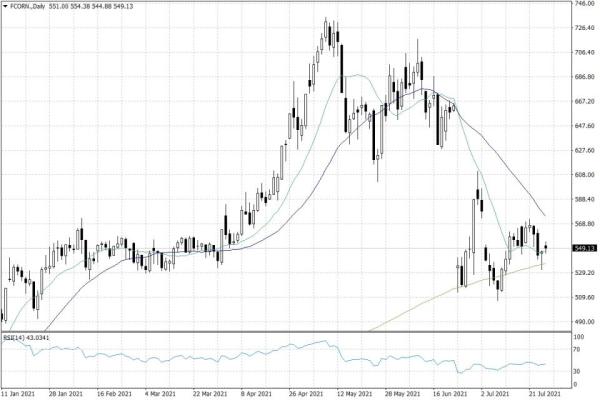Click the 746.00 price scale label
Screen dimensions: 600x400
[x=584, y=4]
